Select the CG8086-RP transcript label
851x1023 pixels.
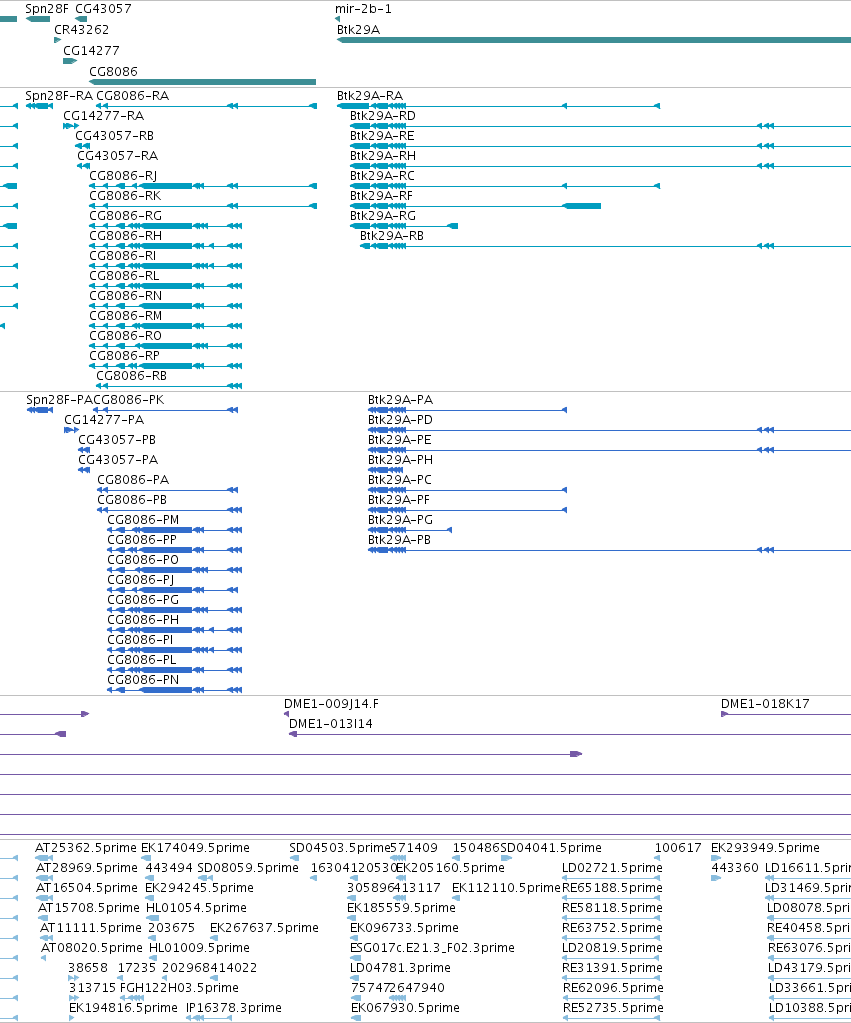click(x=125, y=356)
